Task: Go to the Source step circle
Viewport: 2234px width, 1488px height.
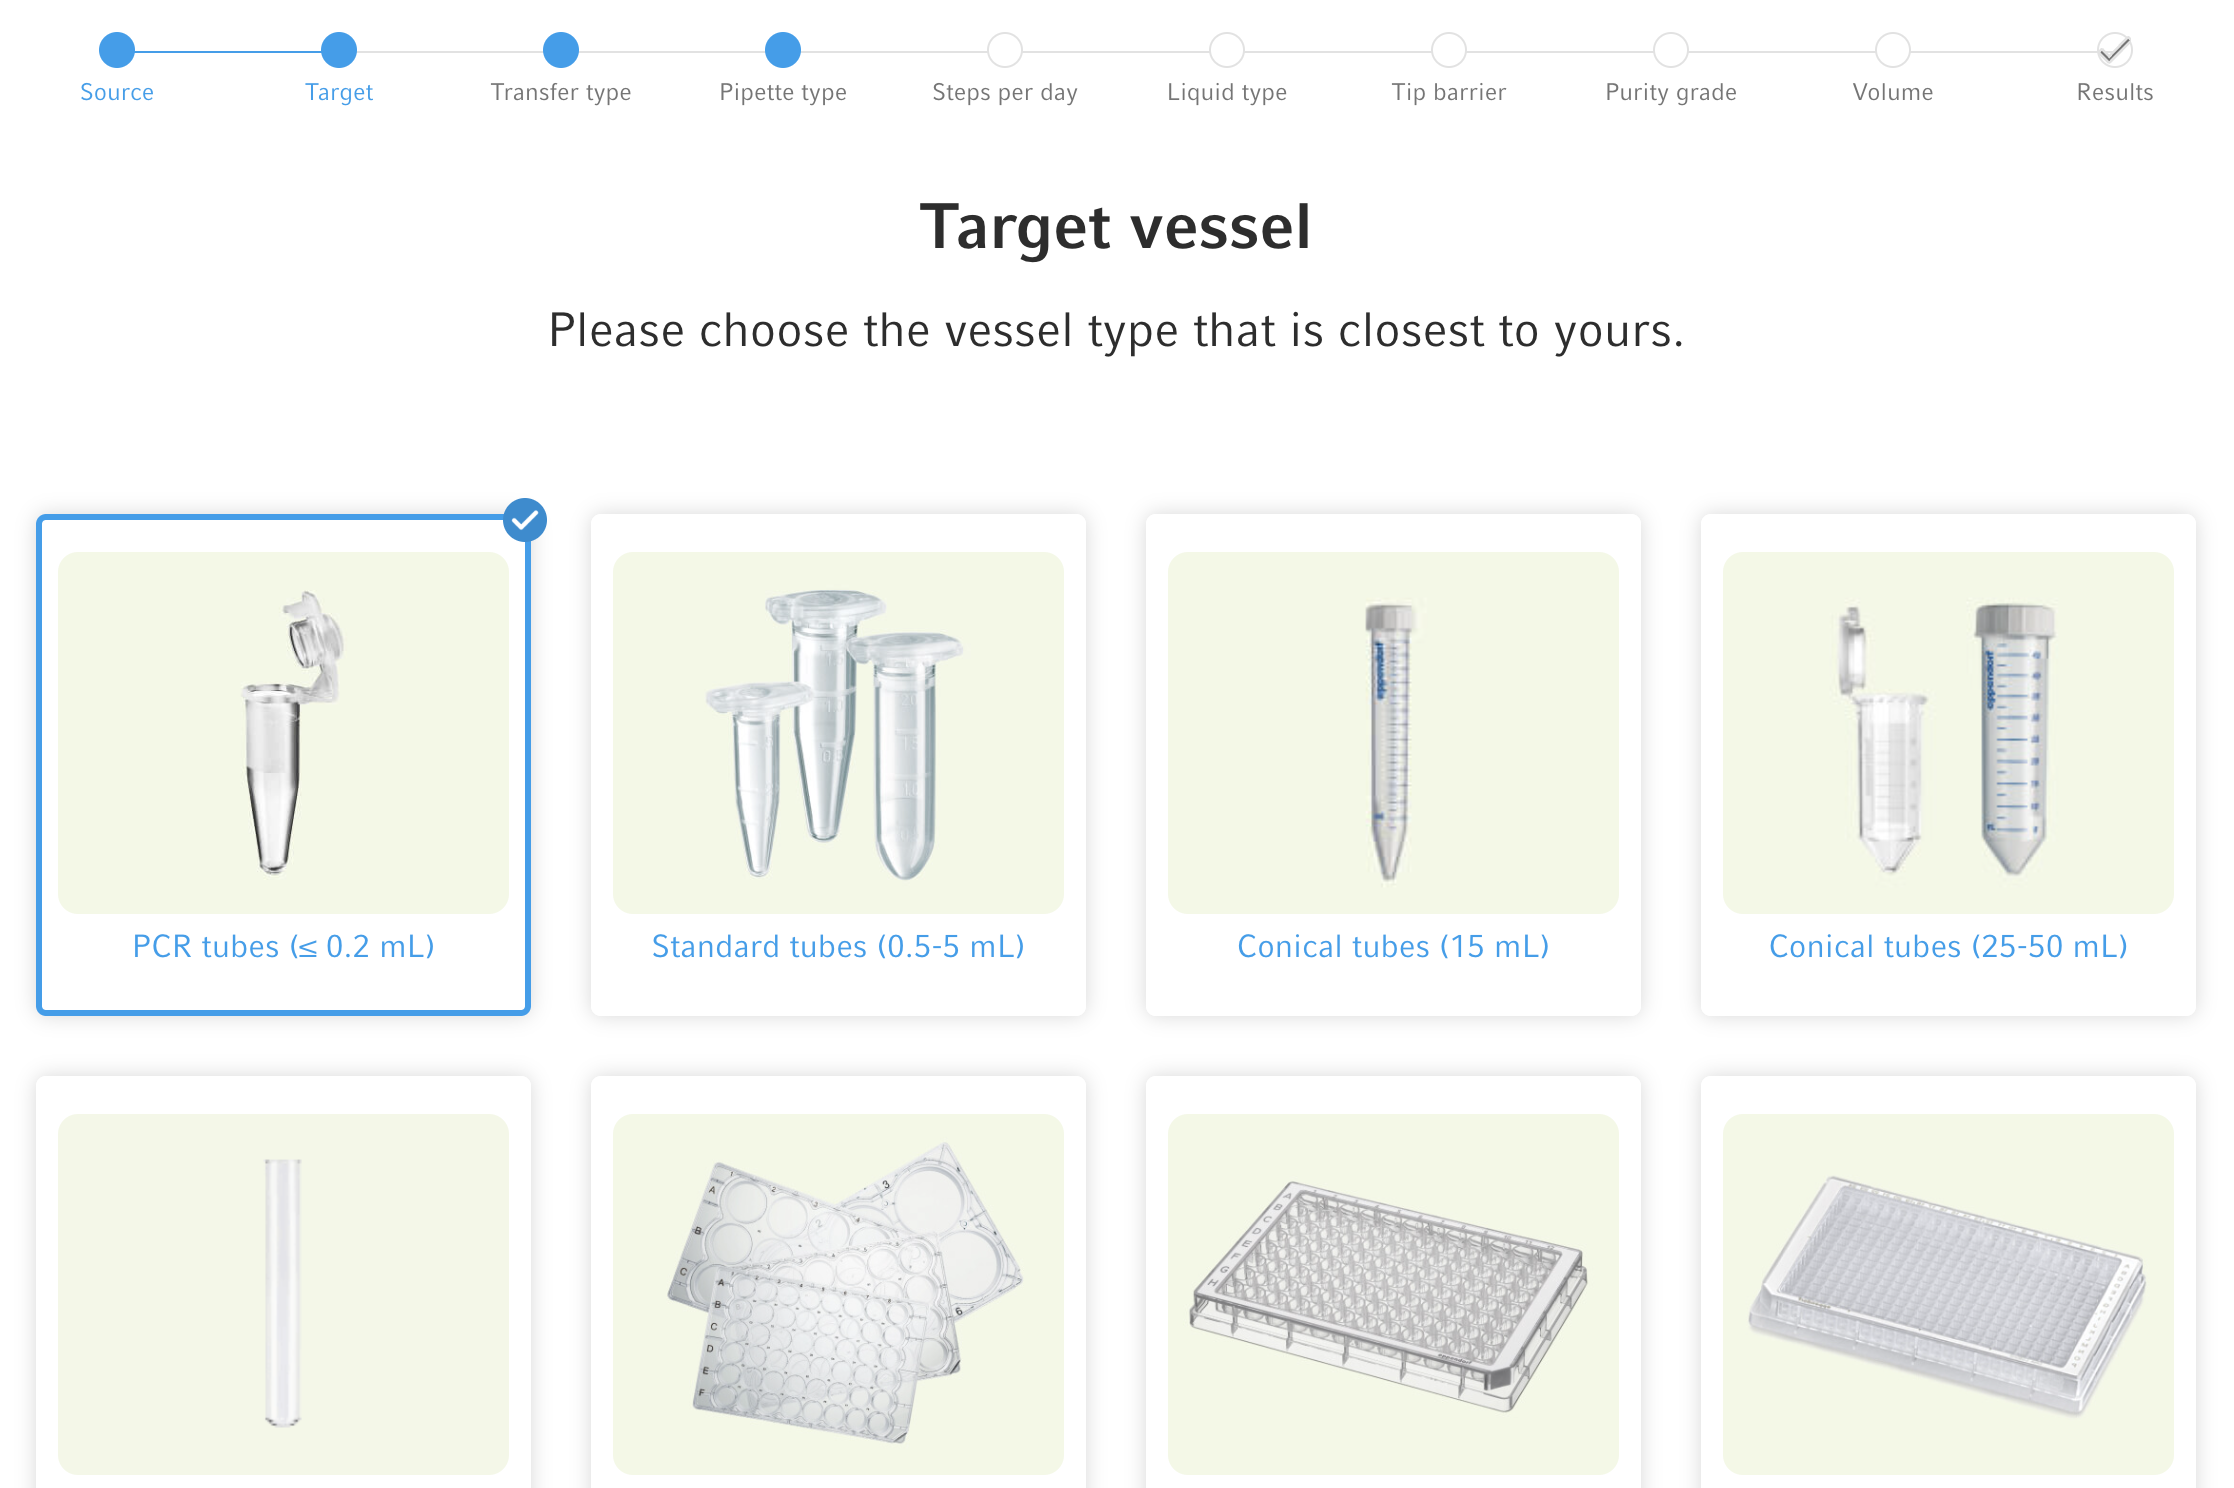Action: pos(117,50)
